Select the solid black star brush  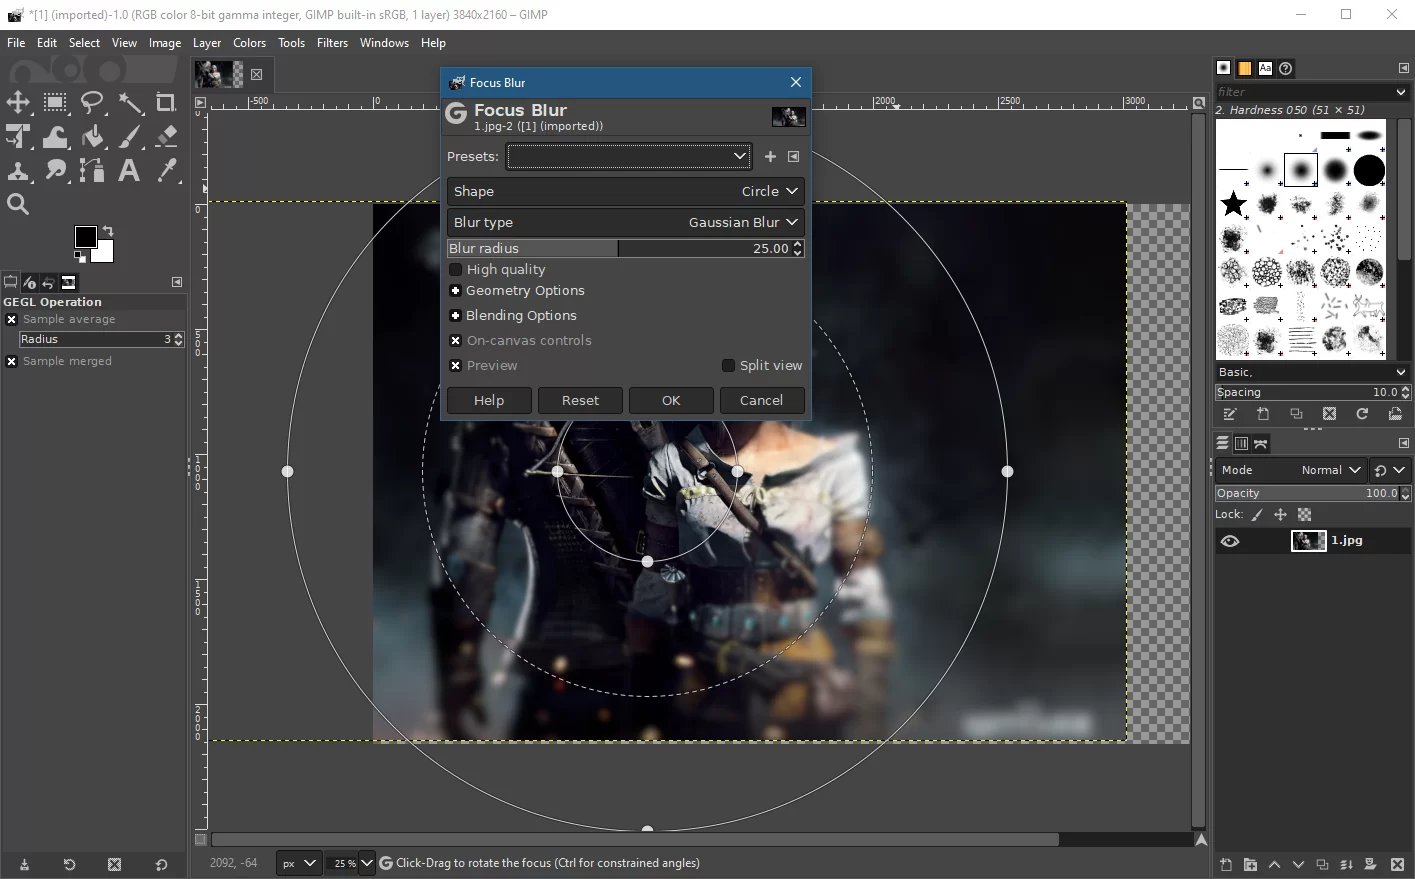pos(1233,204)
